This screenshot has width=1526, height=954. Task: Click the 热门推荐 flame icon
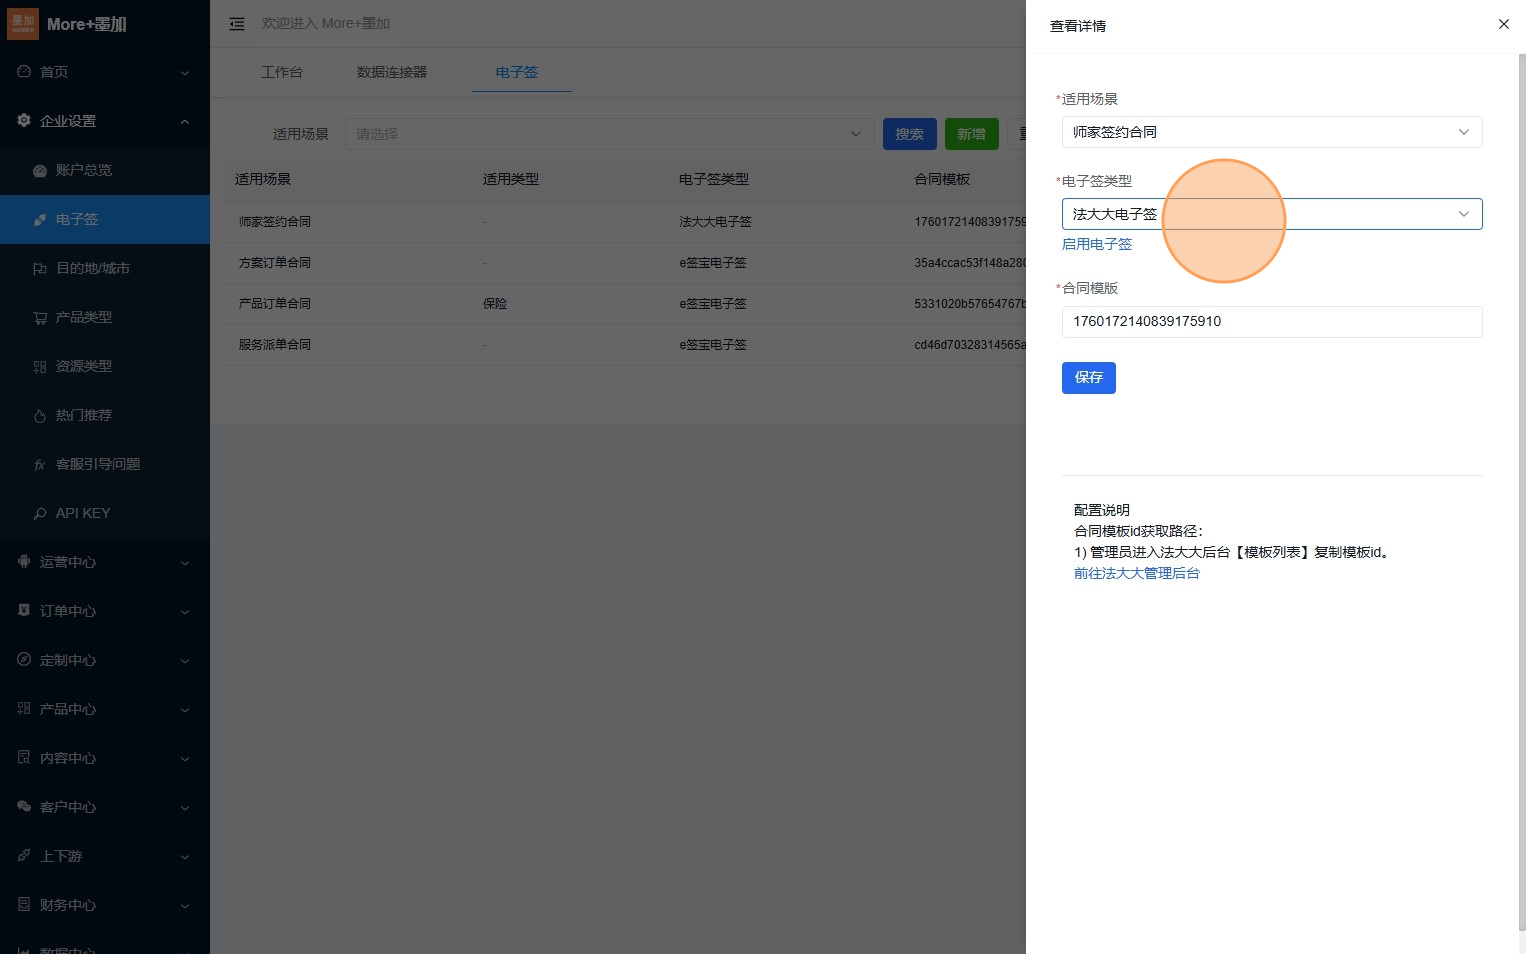click(x=40, y=416)
